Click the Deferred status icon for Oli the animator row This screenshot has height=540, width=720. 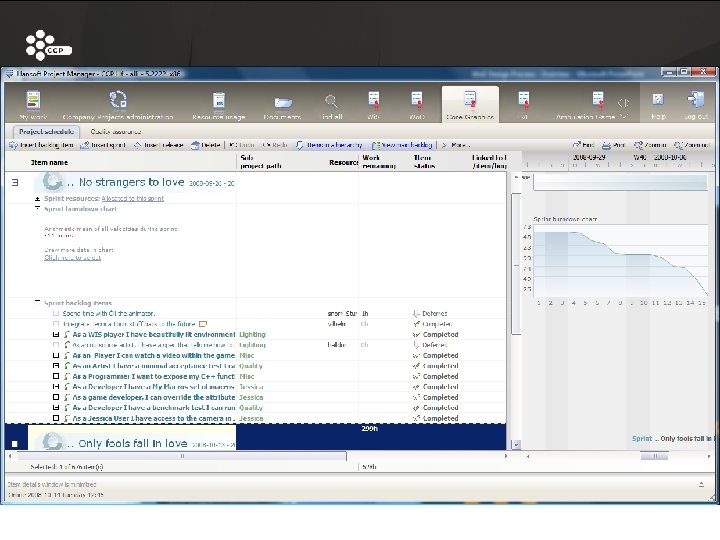[416, 314]
